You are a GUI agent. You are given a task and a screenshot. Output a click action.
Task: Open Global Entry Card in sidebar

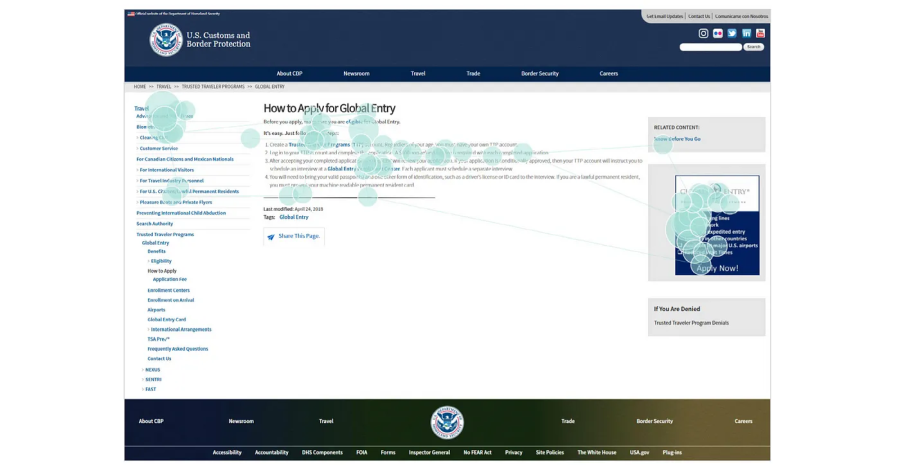tap(167, 320)
